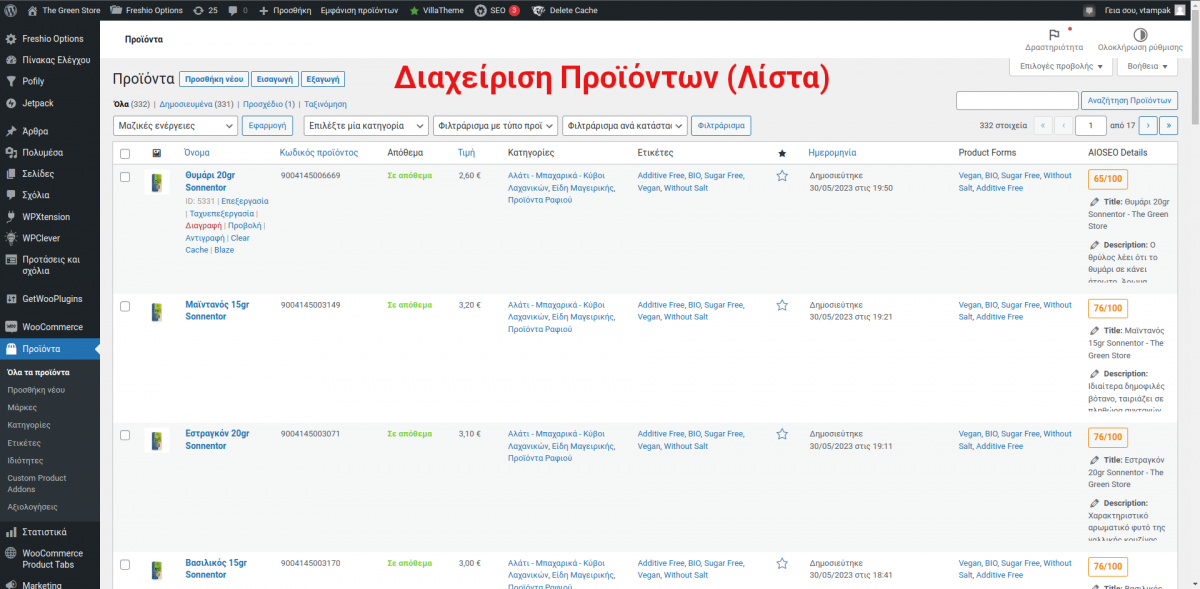Click the Εισαγωγή import button
1200x589 pixels.
pyautogui.click(x=275, y=79)
